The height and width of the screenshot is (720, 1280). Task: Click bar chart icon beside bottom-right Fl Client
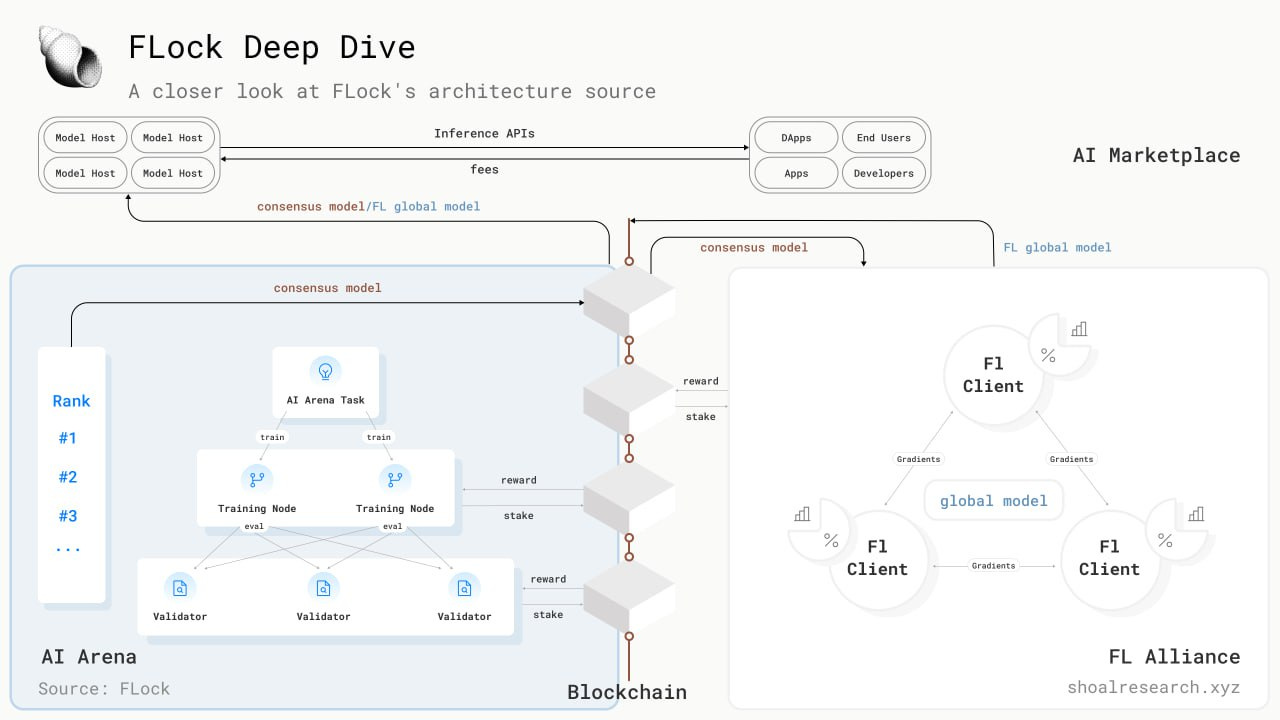1195,514
